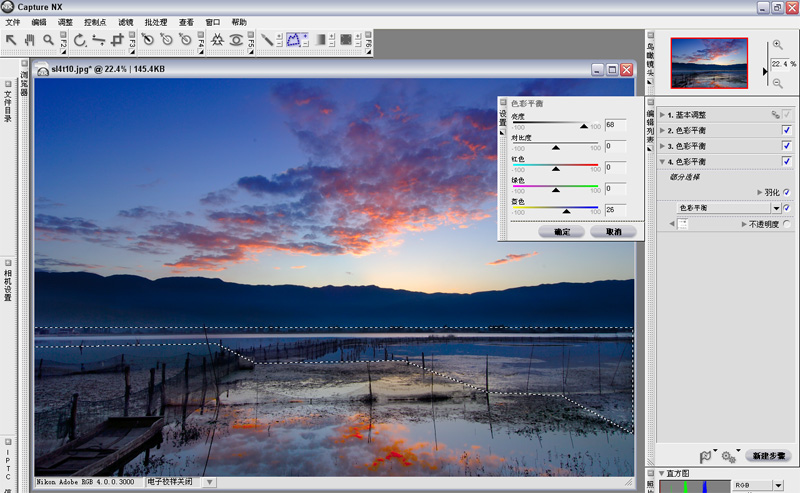Screen dimensions: 800x493
Task: Expand step 1 基本调整
Action: [662, 115]
